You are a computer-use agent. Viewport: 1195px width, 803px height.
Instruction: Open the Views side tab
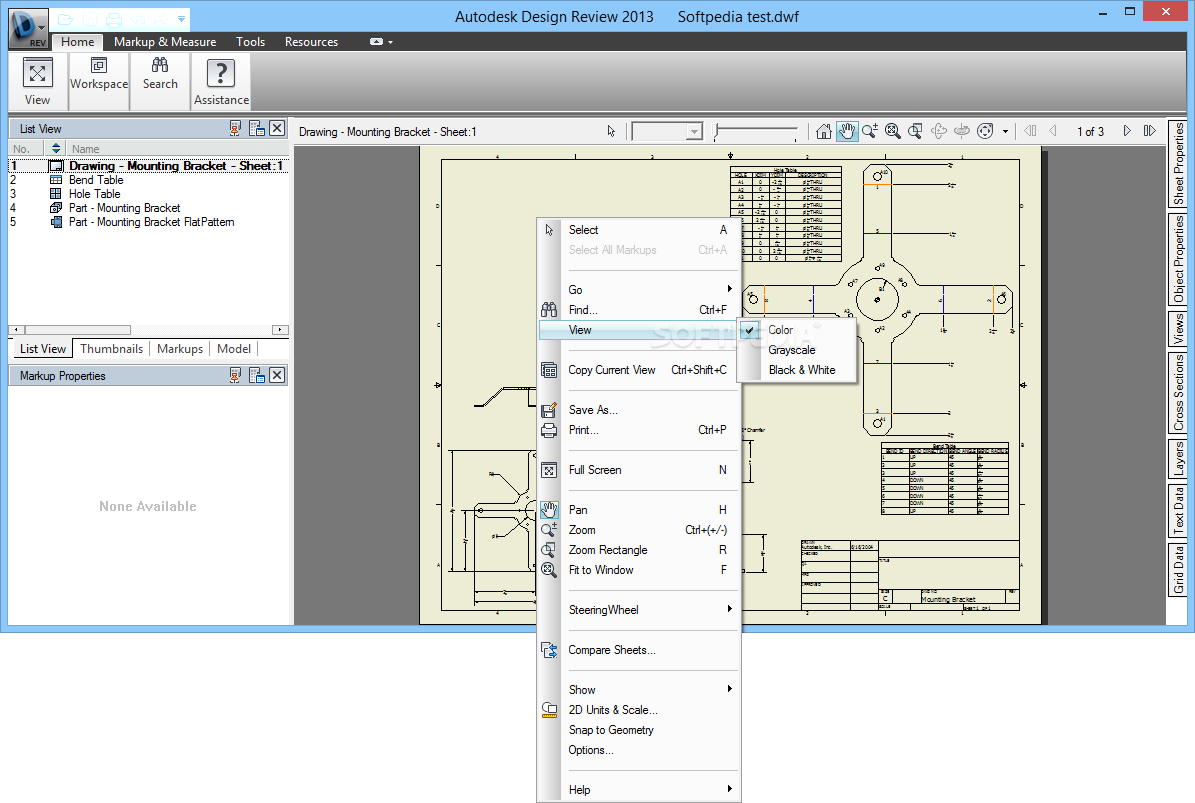coord(1178,328)
